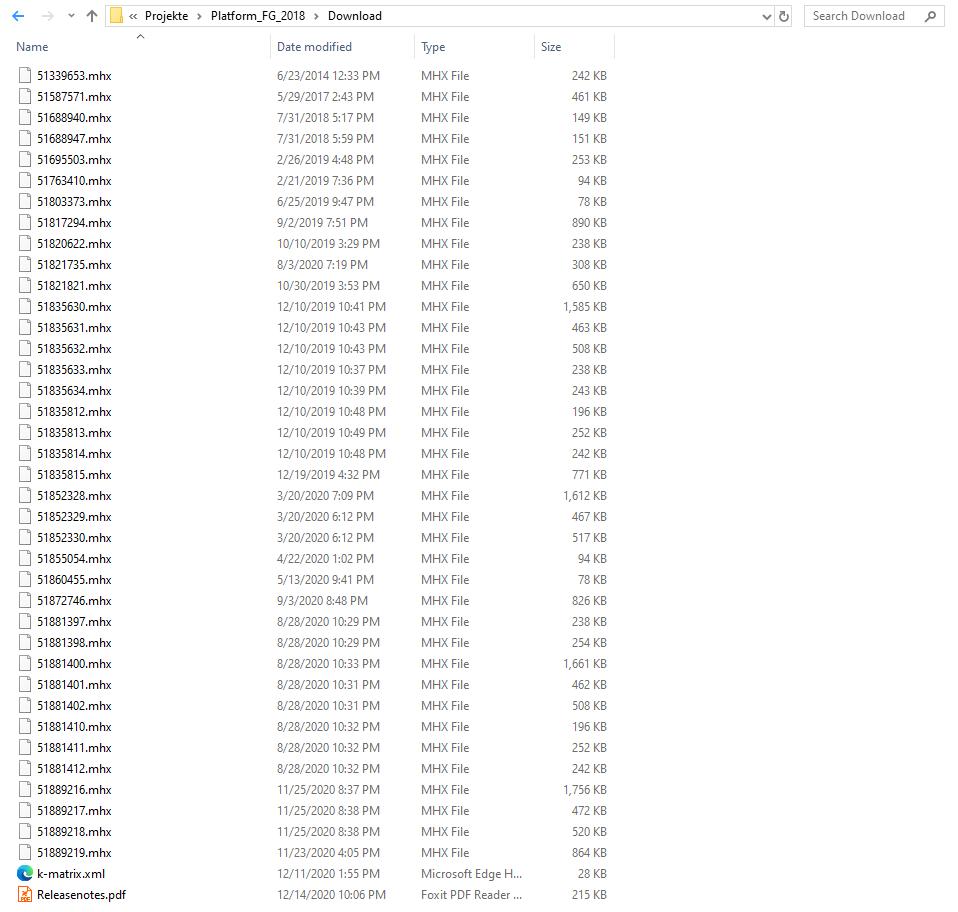Image resolution: width=958 pixels, height=912 pixels.
Task: Click file icon of 51339653.mhx
Action: (25, 76)
